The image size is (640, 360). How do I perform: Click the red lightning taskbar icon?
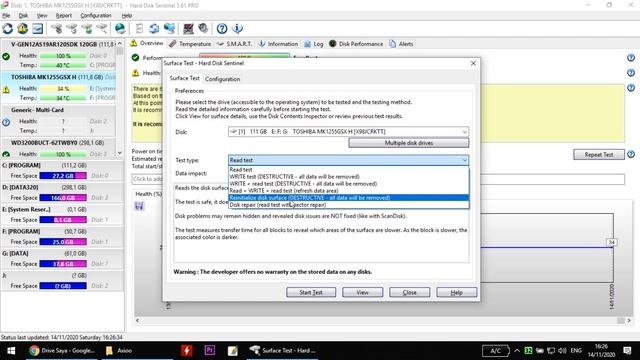click(x=187, y=350)
